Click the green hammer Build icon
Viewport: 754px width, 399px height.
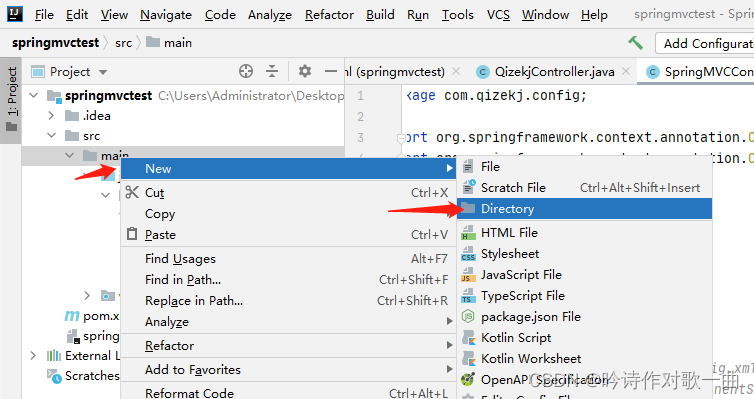pos(635,43)
